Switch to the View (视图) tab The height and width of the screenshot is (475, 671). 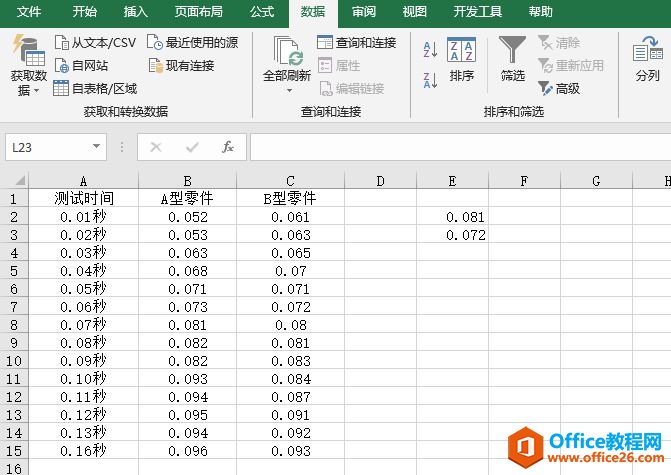[x=415, y=12]
